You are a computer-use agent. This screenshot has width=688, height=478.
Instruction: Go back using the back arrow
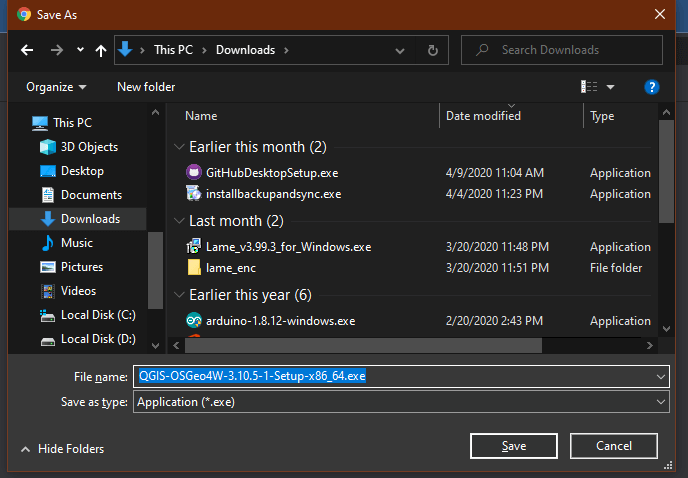(x=27, y=50)
